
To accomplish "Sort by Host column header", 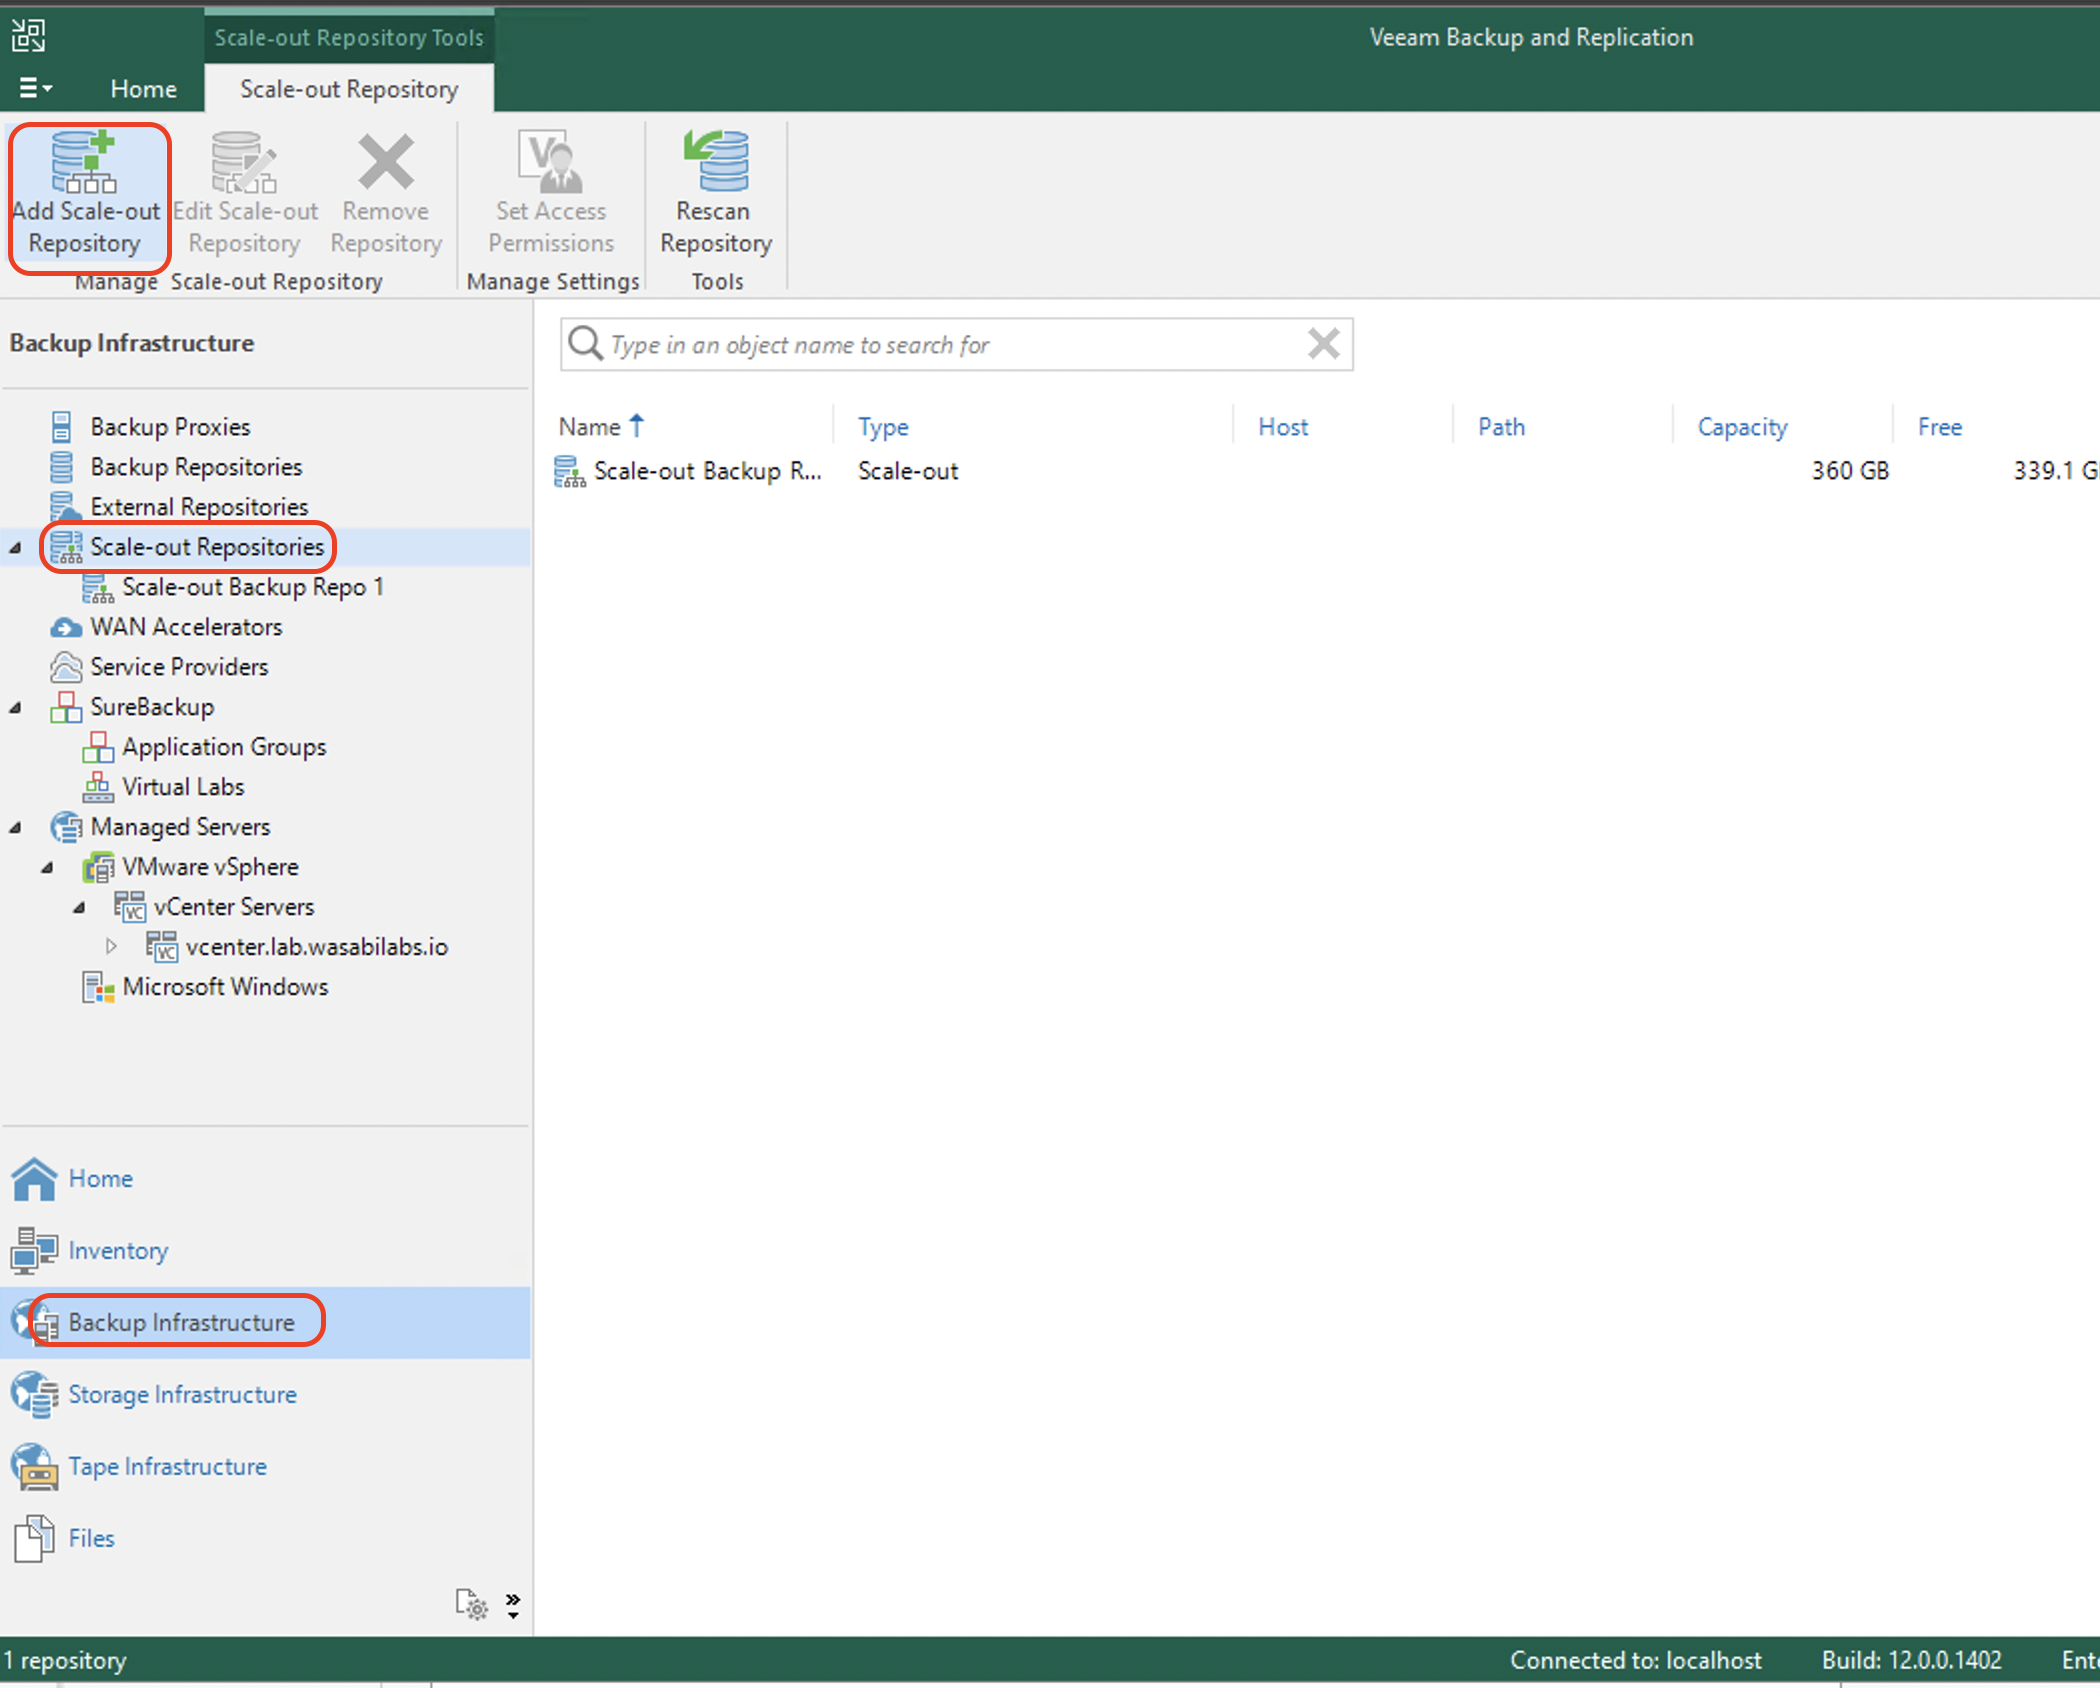I will [1283, 427].
